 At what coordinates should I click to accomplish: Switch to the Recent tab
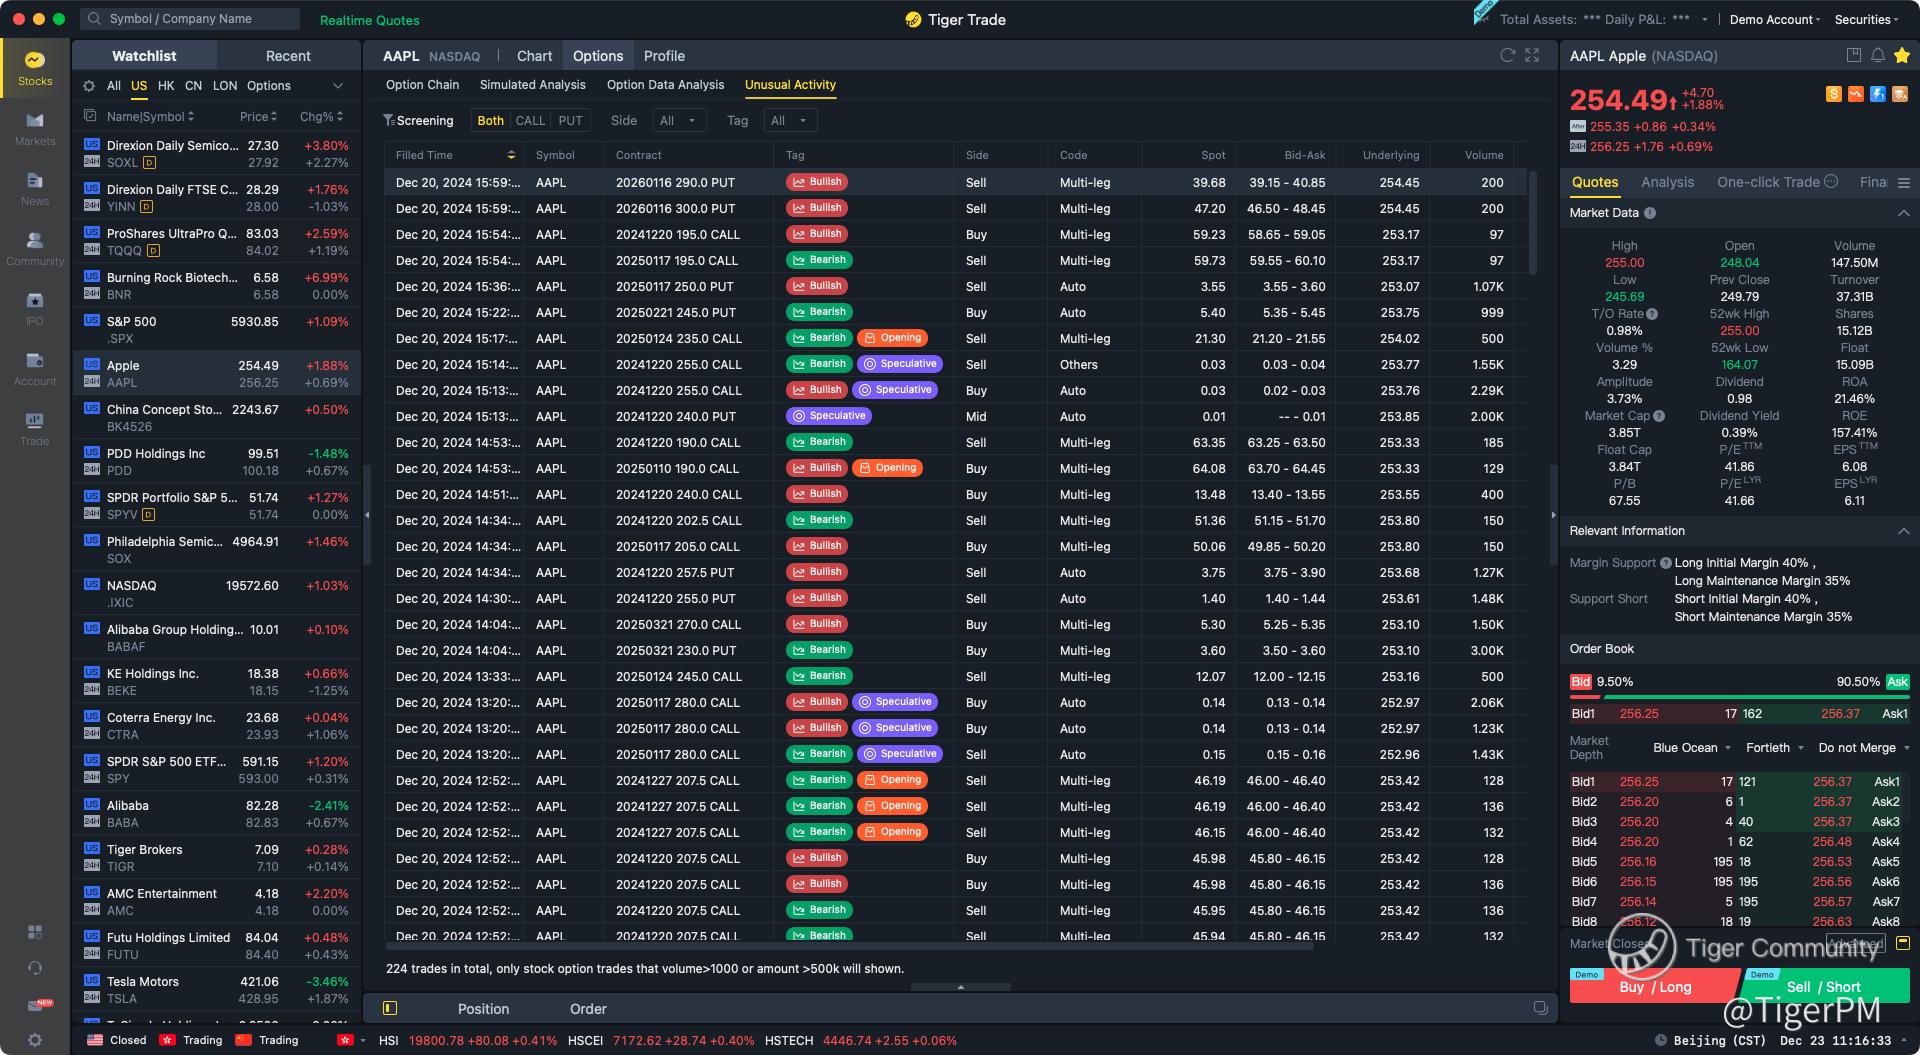point(288,56)
